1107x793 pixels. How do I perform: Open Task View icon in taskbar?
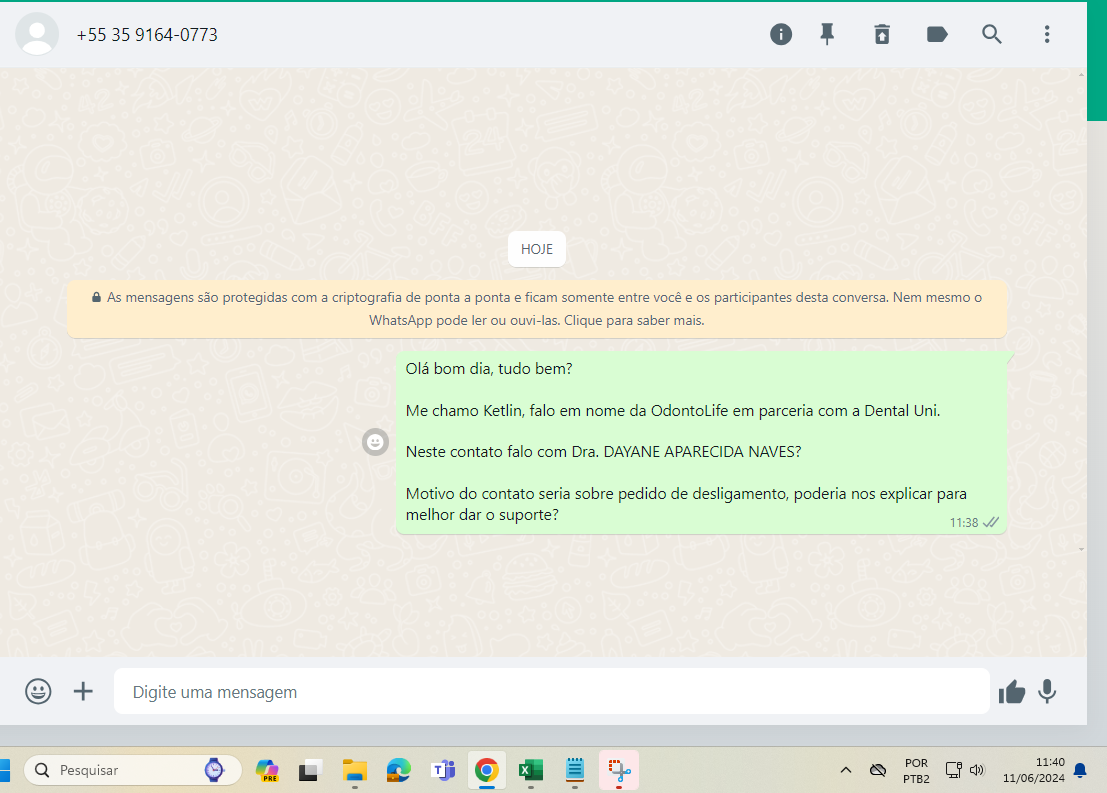tap(310, 770)
